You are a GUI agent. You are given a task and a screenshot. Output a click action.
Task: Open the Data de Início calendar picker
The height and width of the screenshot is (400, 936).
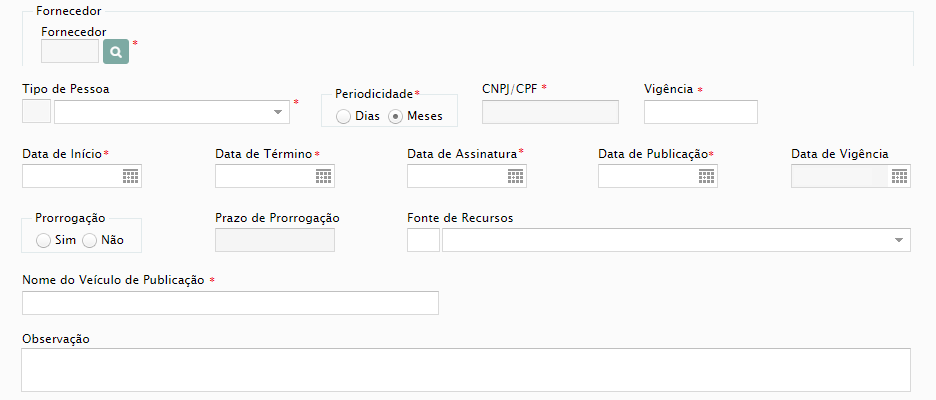click(131, 176)
